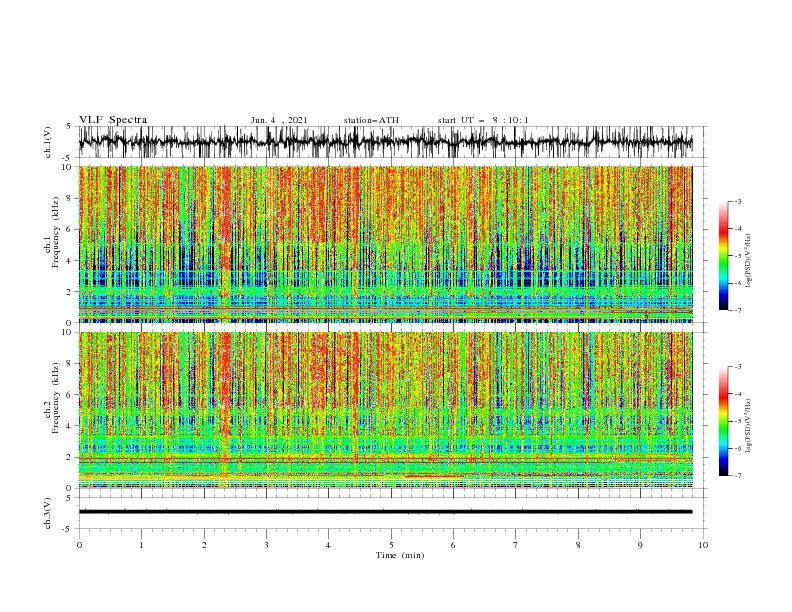Click the ch.1 "Frequency (kHz)" axis label
The image size is (792, 612).
pyautogui.click(x=56, y=230)
